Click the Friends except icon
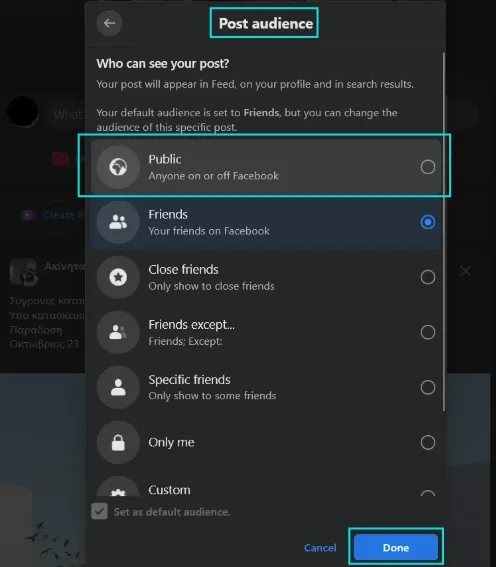496x567 pixels. (x=118, y=332)
